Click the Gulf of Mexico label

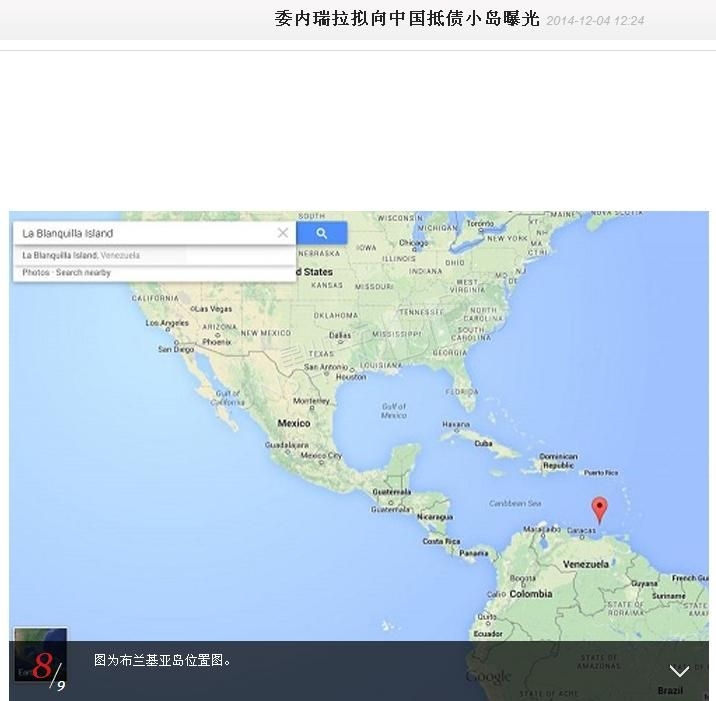394,411
